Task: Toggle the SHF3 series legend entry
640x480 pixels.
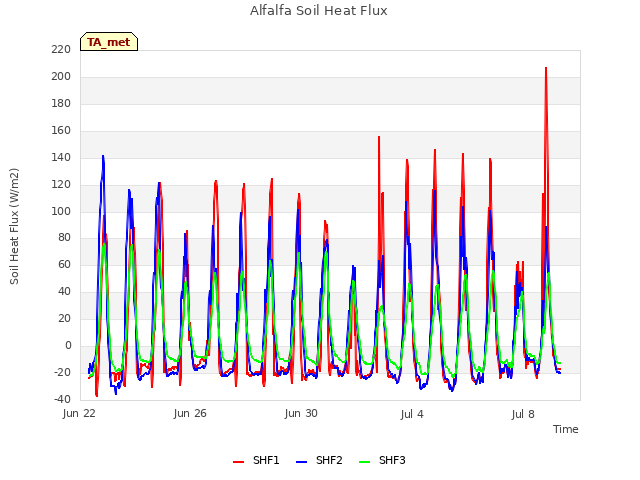Action: click(382, 460)
